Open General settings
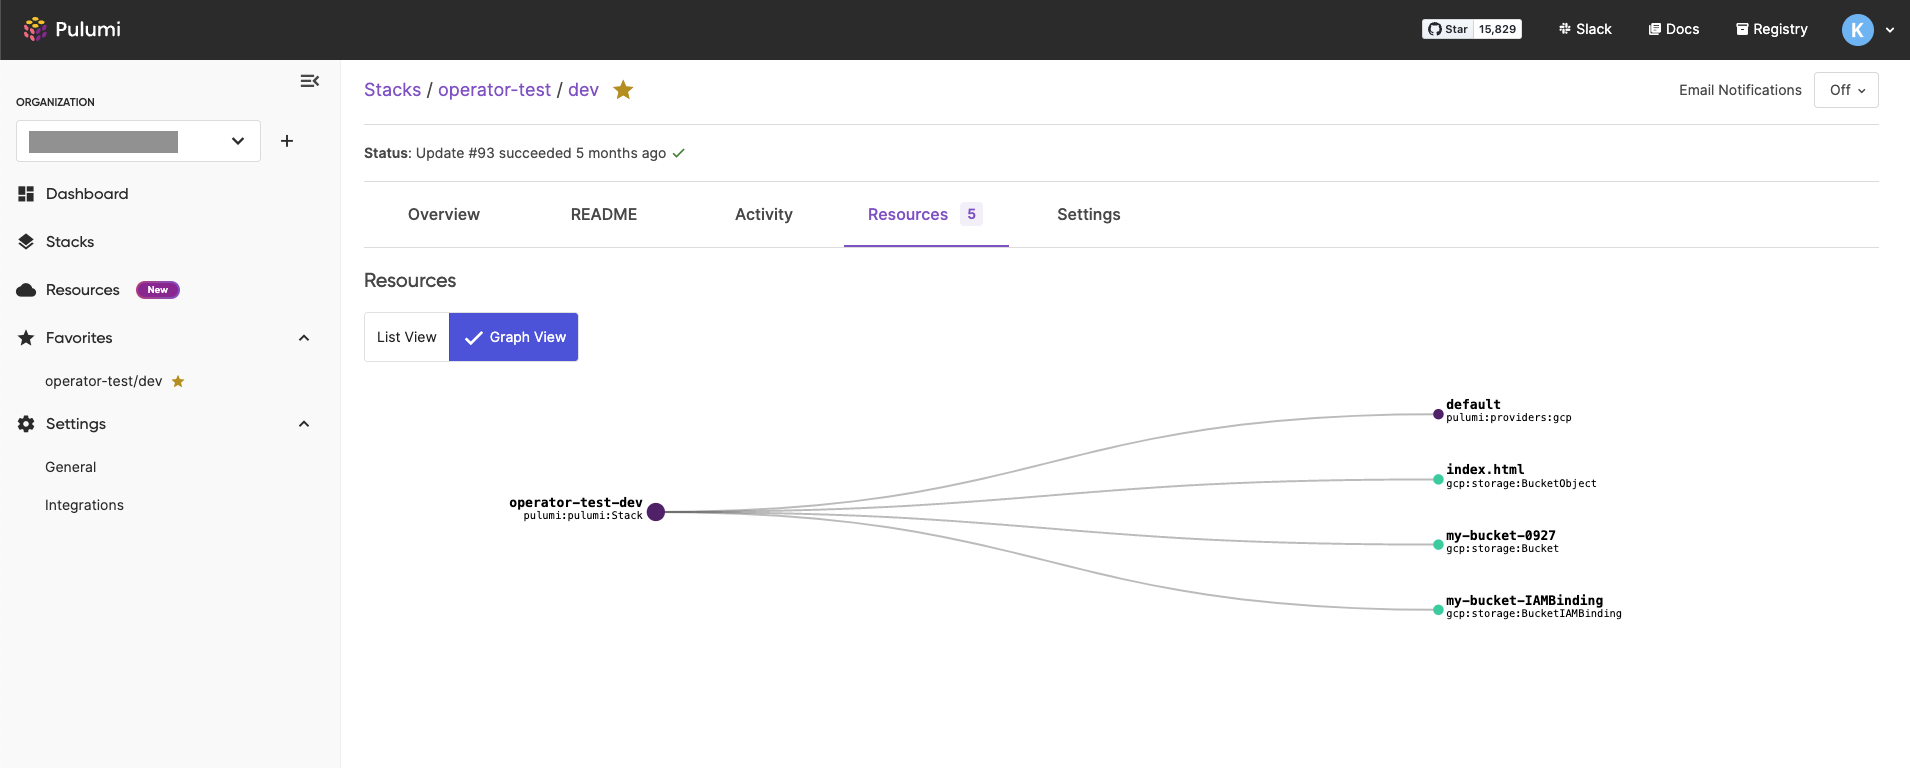The image size is (1910, 768). click(71, 467)
